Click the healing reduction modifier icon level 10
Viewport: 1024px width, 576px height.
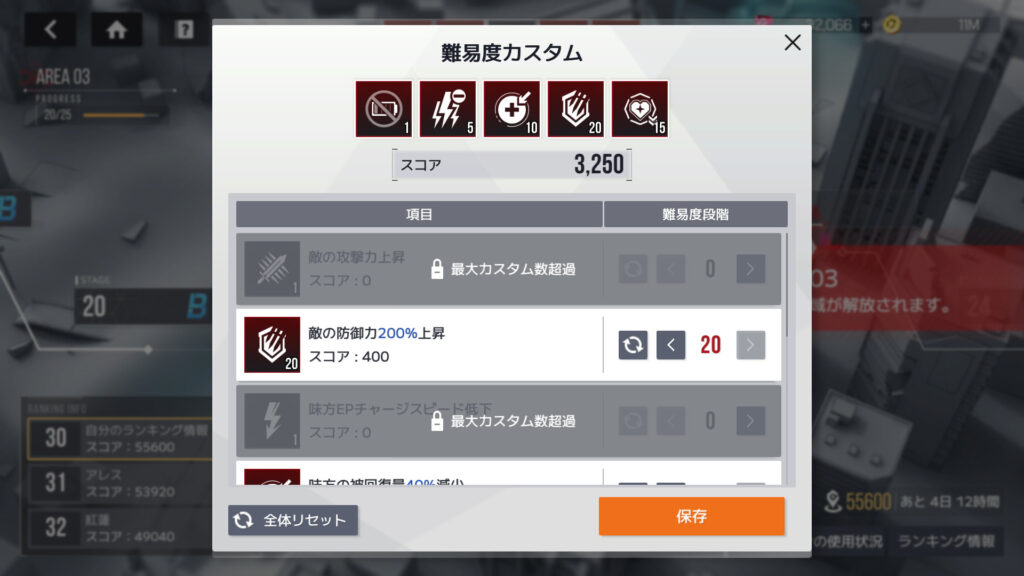(511, 109)
